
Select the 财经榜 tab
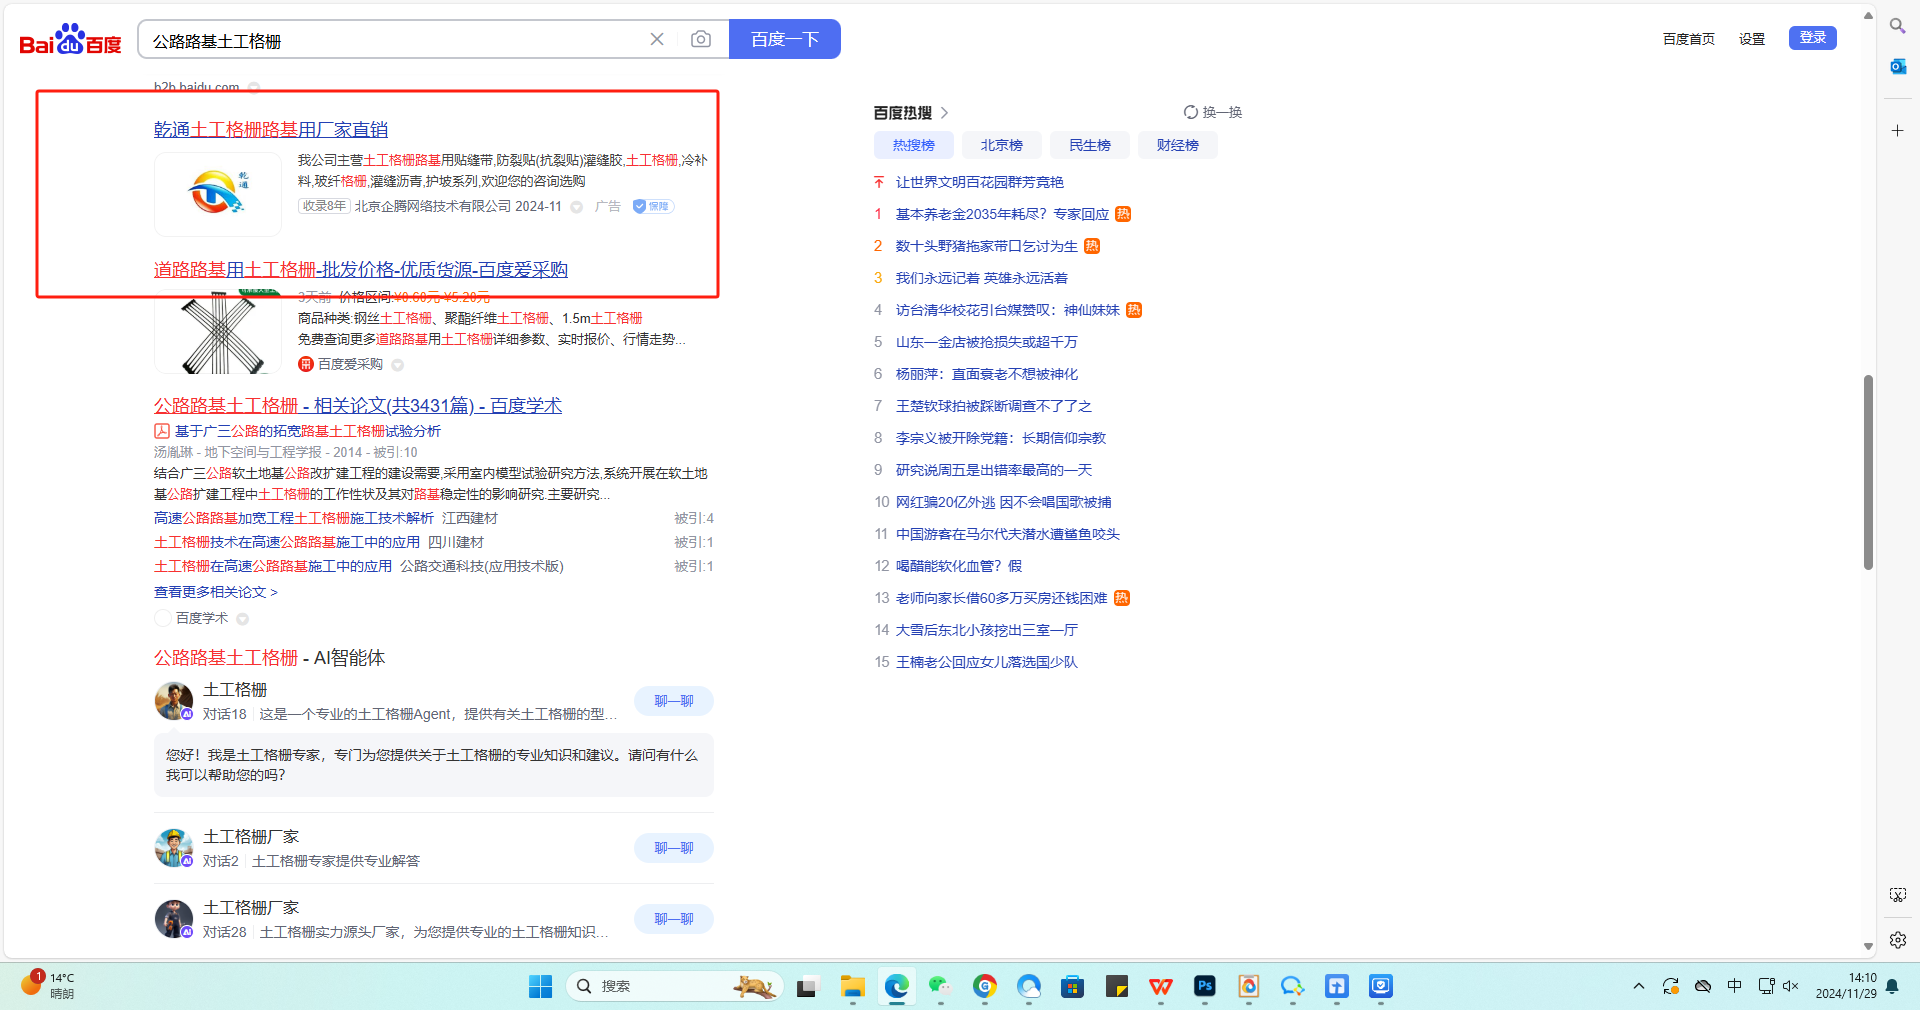pyautogui.click(x=1177, y=145)
